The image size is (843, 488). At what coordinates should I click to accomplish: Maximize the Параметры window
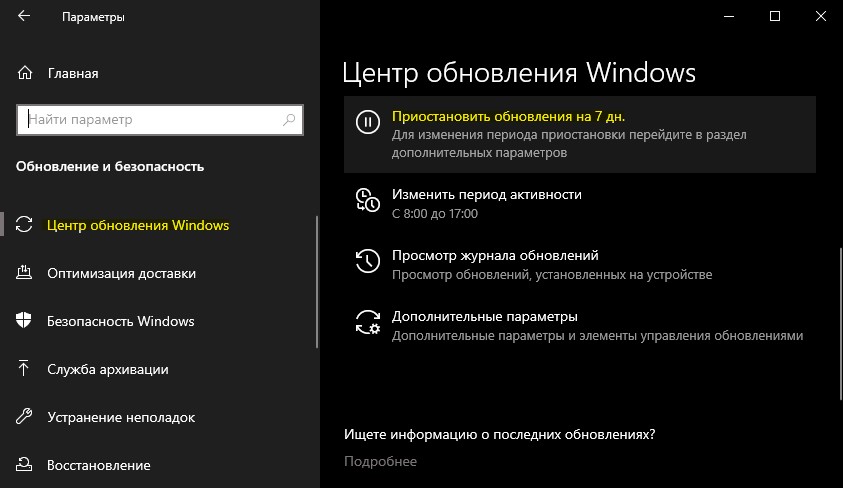(x=775, y=16)
